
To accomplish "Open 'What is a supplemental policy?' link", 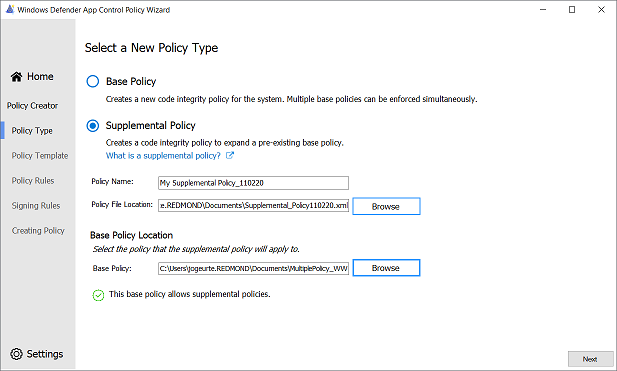I will coord(163,156).
